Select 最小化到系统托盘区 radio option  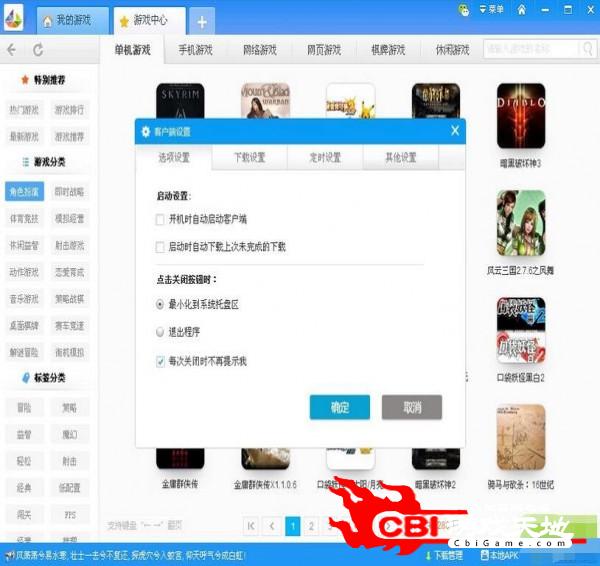coord(160,303)
